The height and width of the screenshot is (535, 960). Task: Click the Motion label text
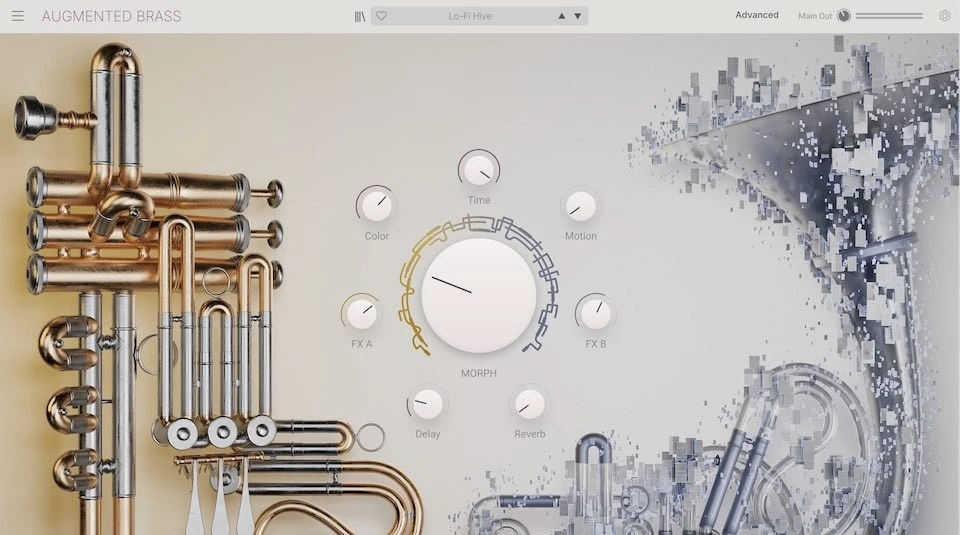coord(580,236)
